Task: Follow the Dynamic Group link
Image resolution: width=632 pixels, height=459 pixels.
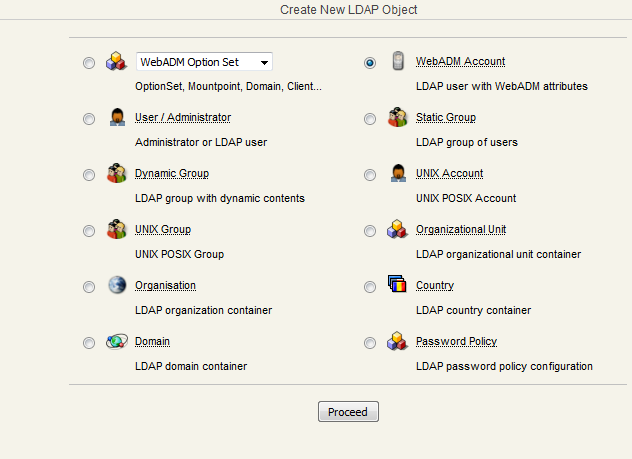Action: [172, 173]
